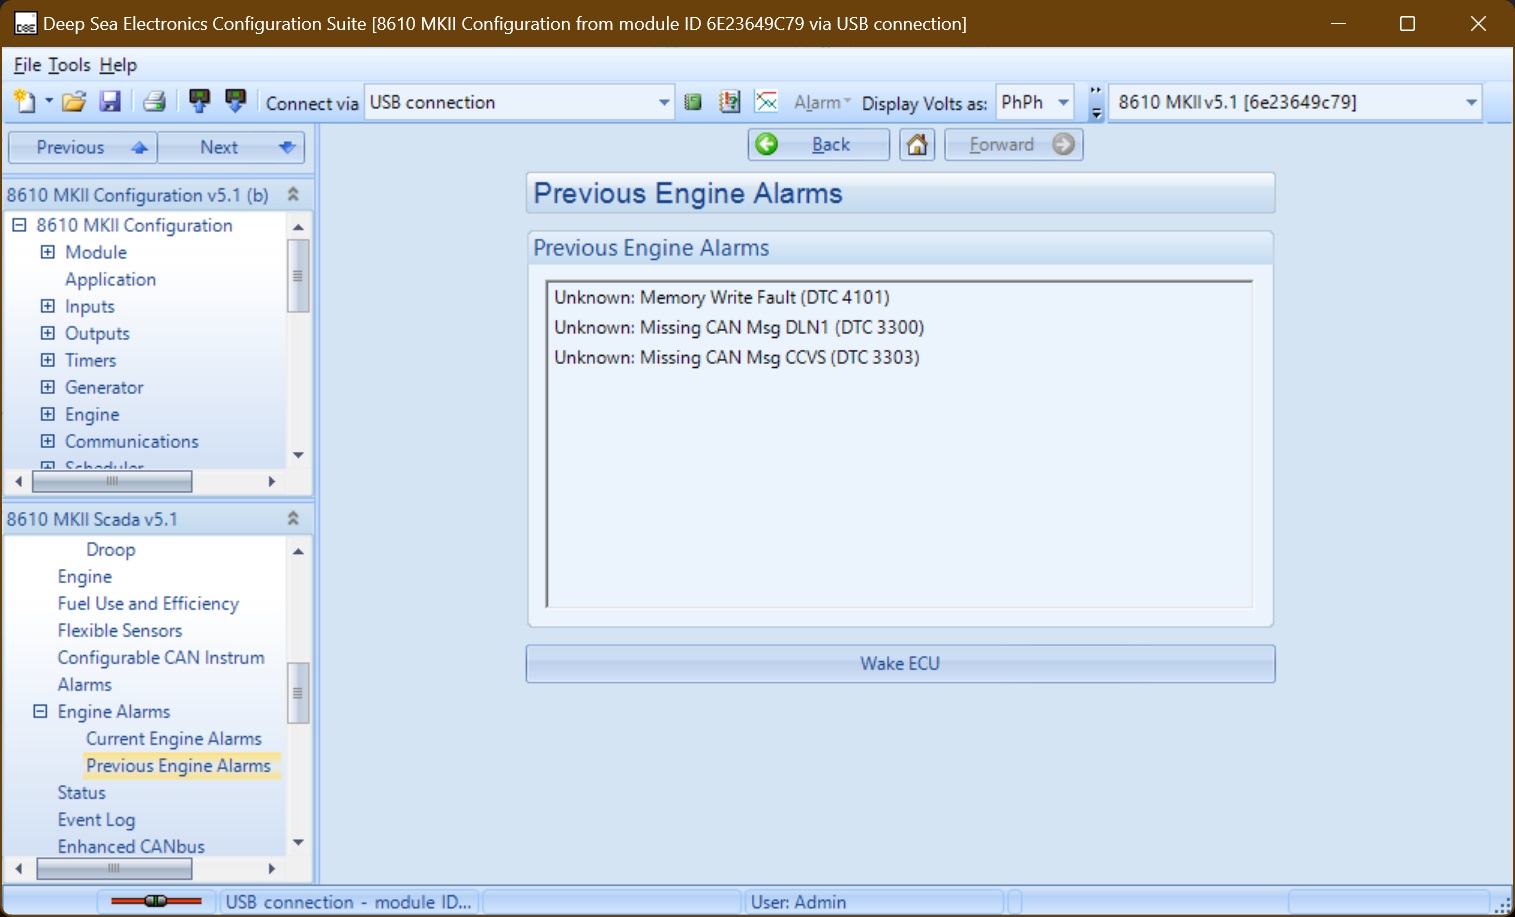
Task: Select Configurable CAN Instrum item
Action: pyautogui.click(x=161, y=657)
